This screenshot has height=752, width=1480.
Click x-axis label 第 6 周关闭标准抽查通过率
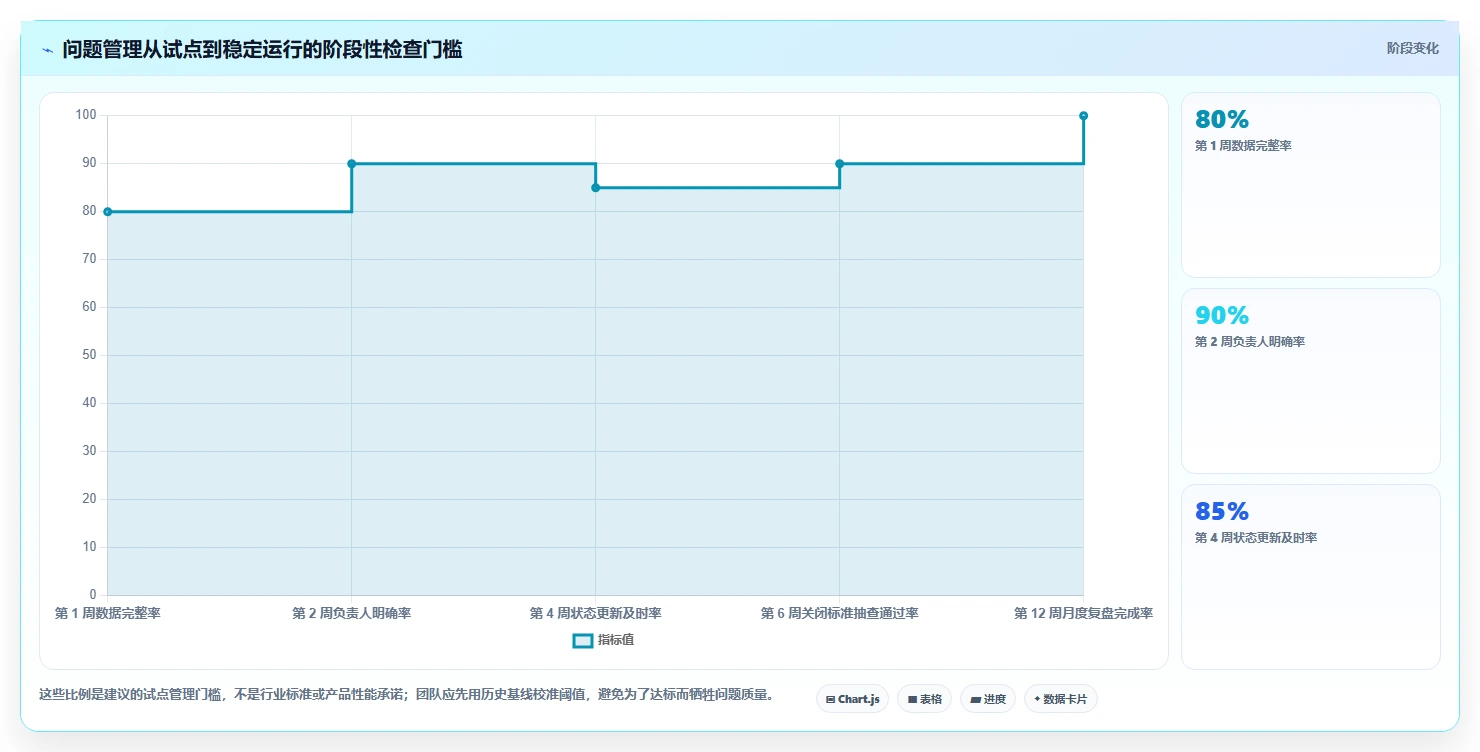coord(839,613)
